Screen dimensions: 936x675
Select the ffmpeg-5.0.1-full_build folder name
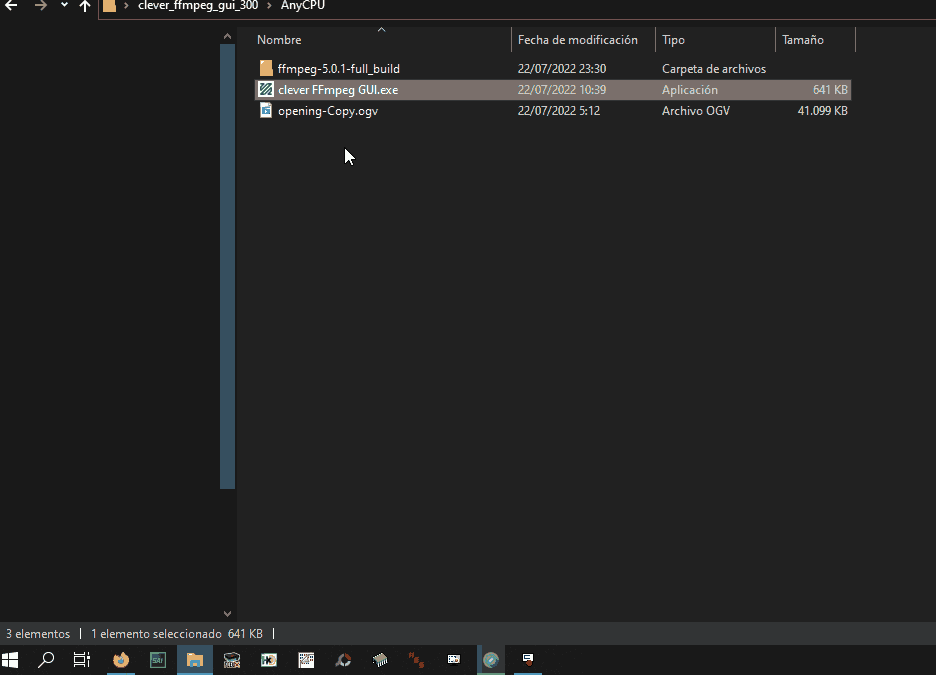pos(338,69)
